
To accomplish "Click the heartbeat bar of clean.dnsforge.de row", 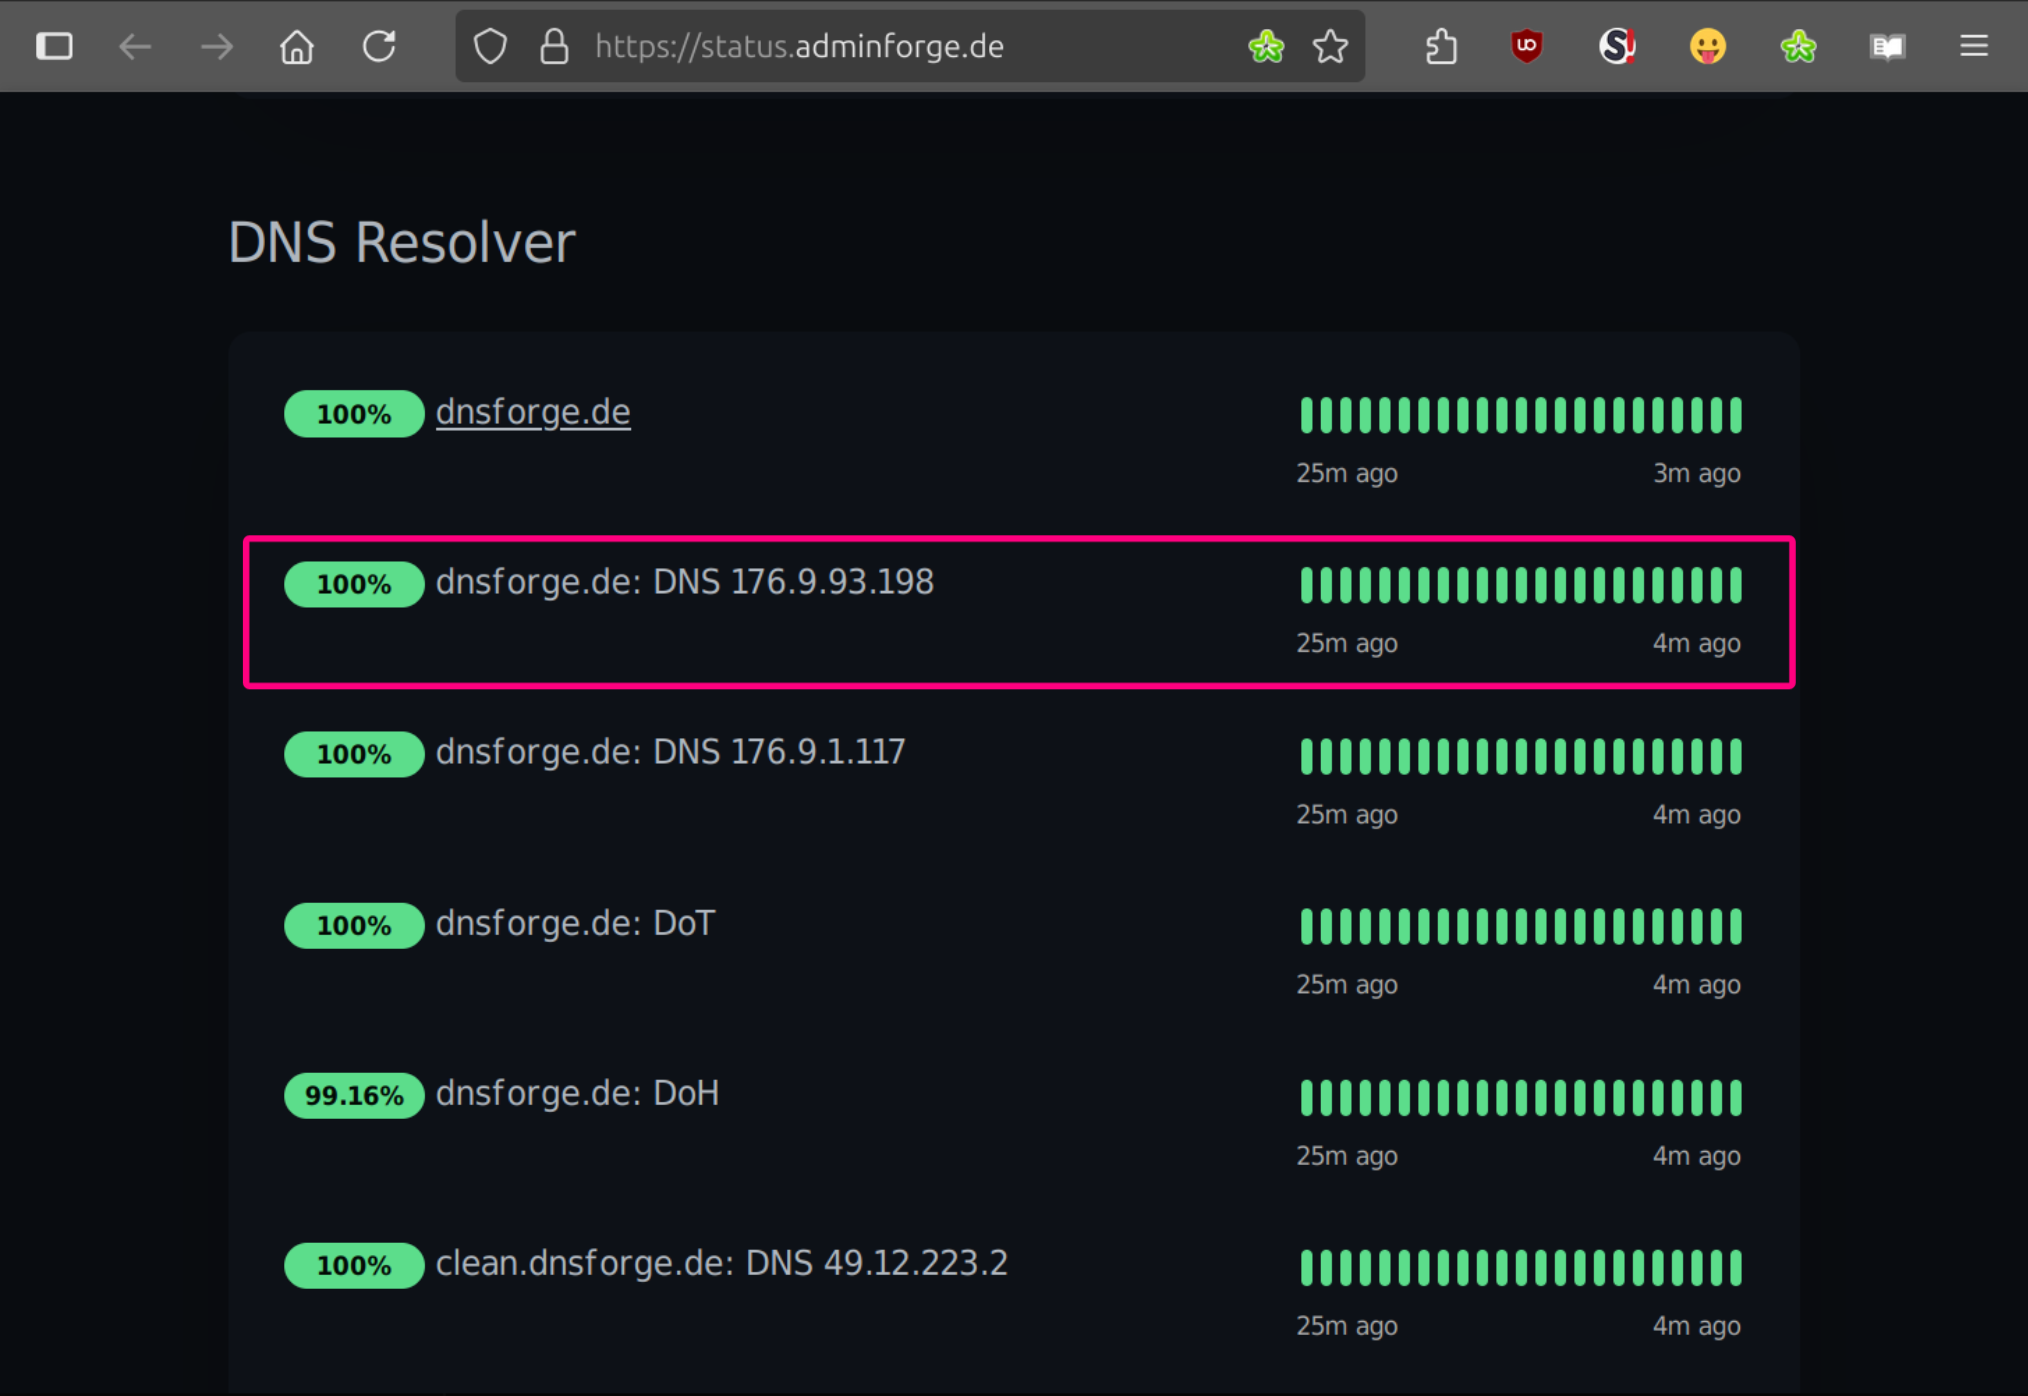I will [x=1520, y=1267].
